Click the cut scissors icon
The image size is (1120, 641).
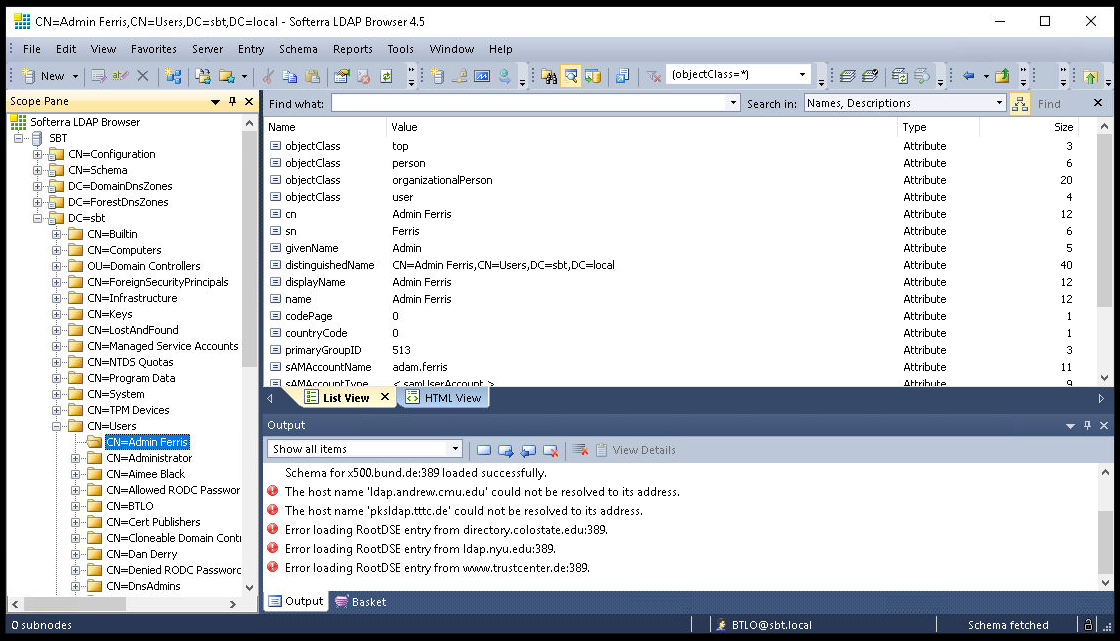[x=268, y=76]
